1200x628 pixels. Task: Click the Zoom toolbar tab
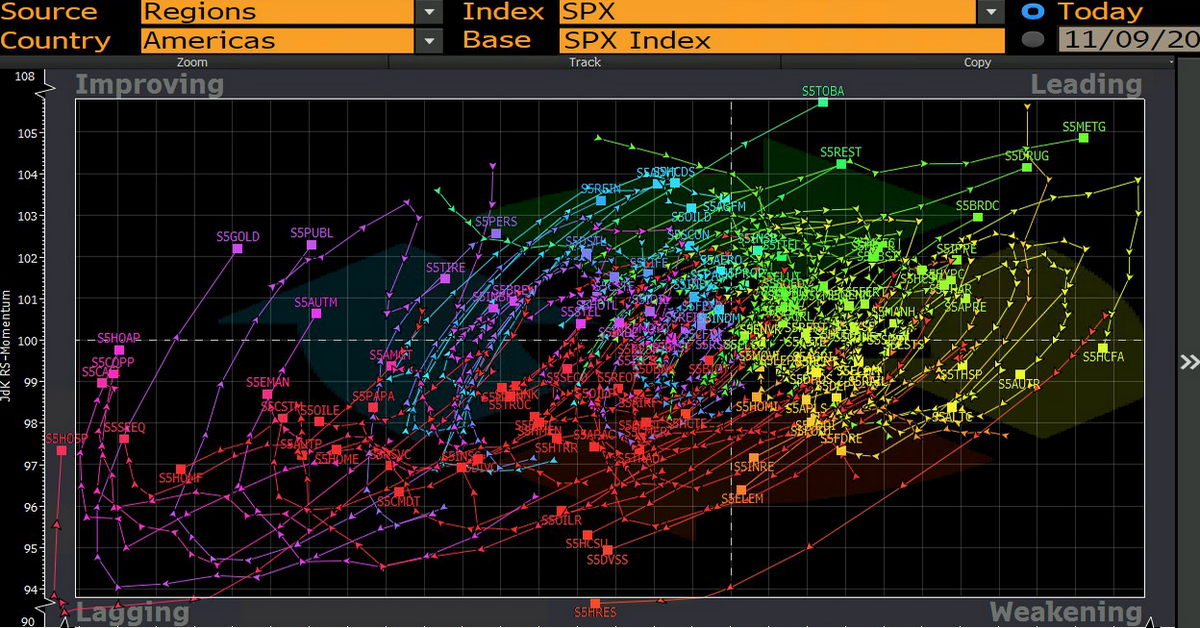[192, 62]
